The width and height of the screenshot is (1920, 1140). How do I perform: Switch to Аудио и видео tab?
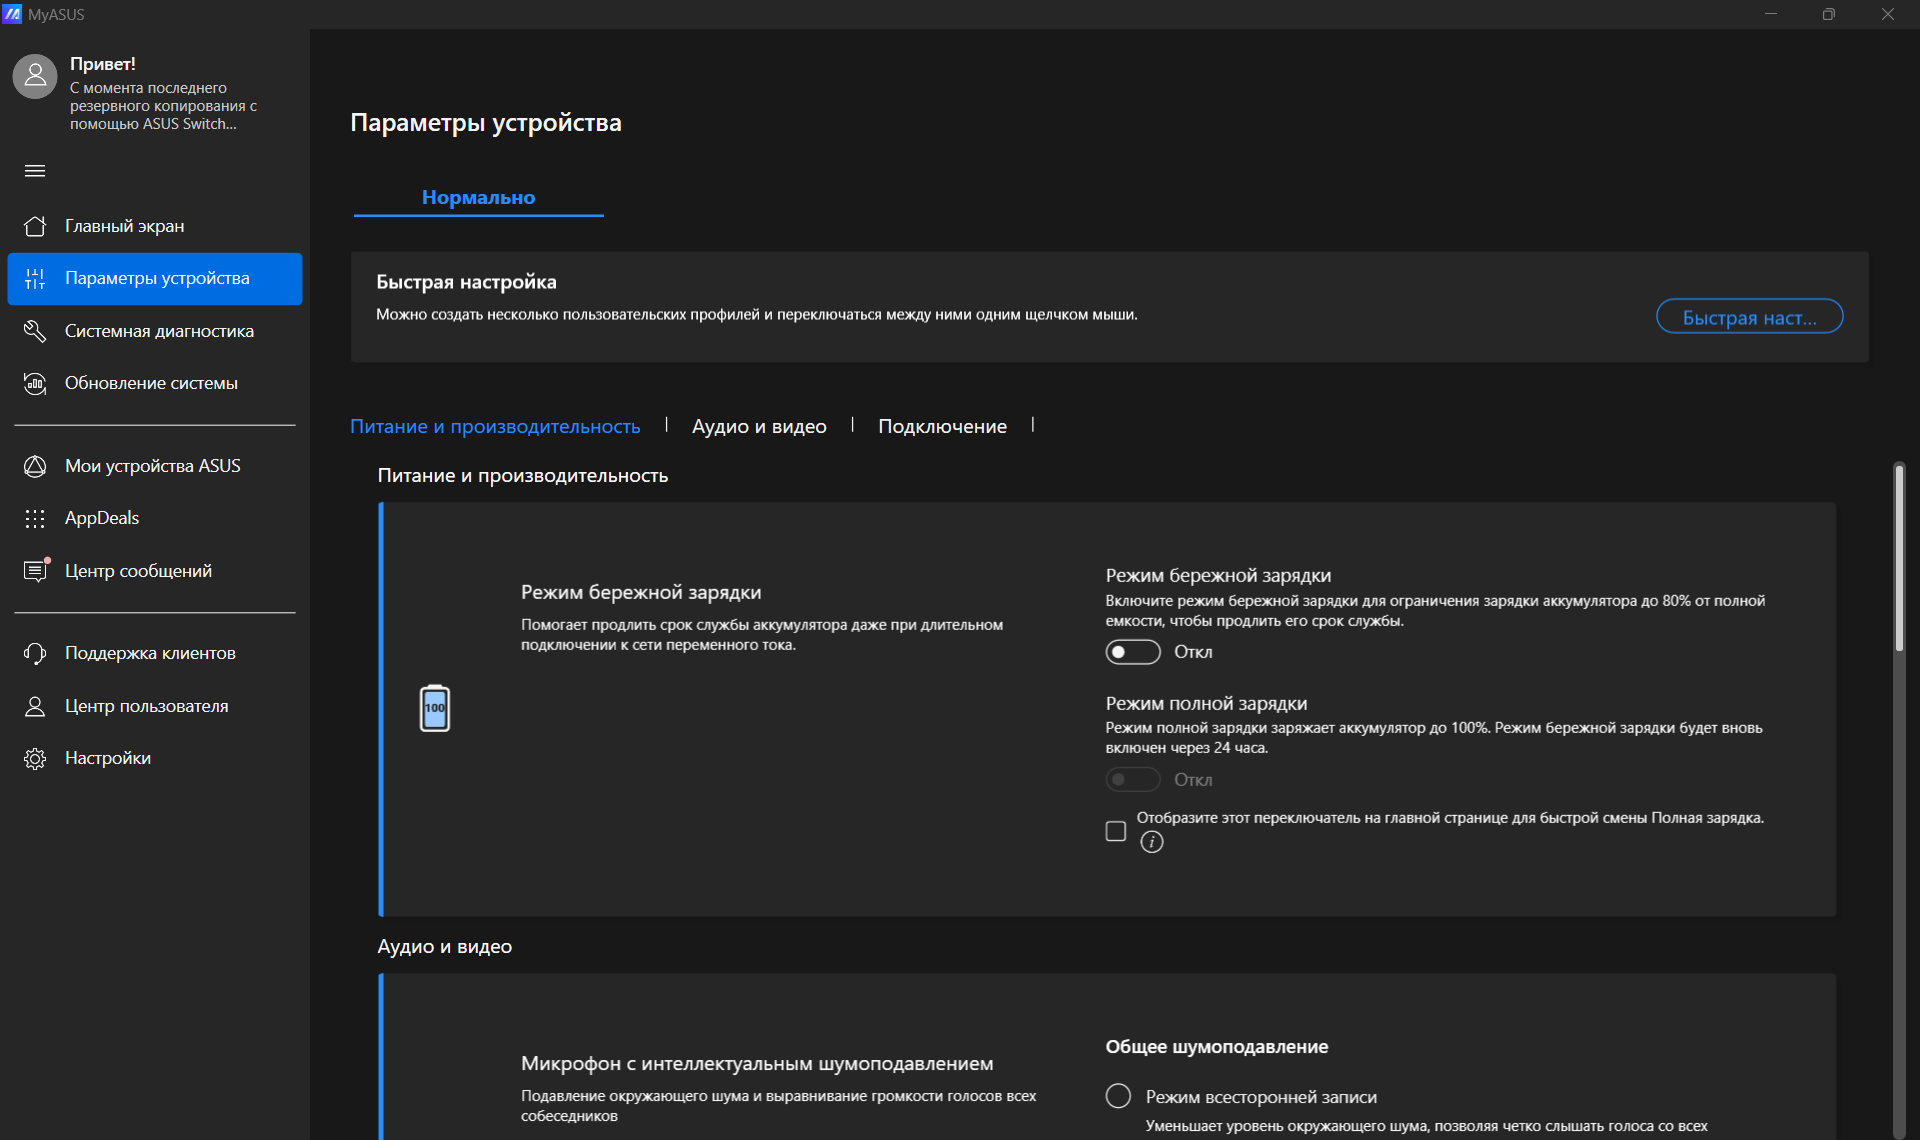(x=759, y=426)
